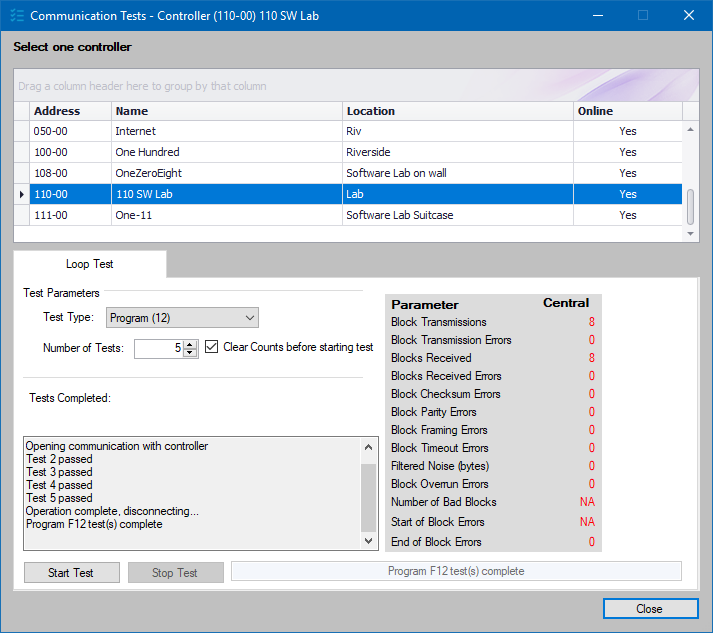Click the row indicator arrow for 110-00
713x633 pixels.
coord(22,194)
